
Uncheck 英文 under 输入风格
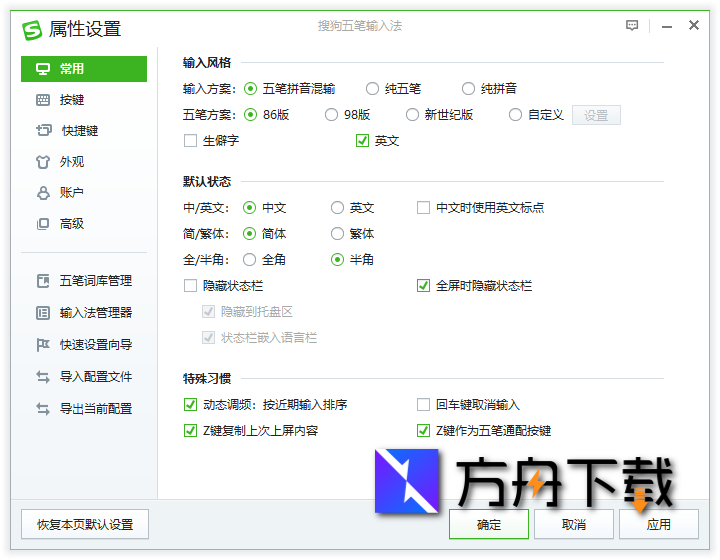[x=362, y=140]
